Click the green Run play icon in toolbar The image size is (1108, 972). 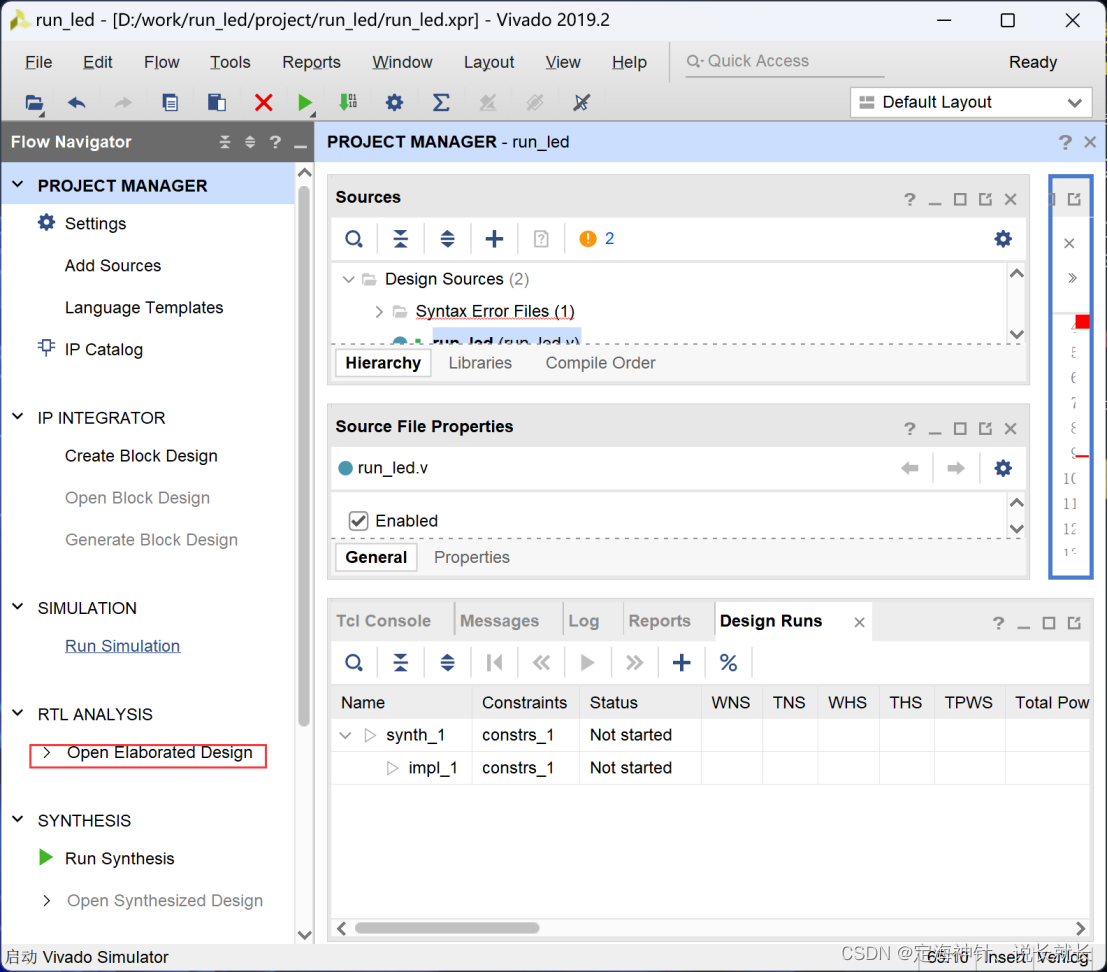(305, 103)
